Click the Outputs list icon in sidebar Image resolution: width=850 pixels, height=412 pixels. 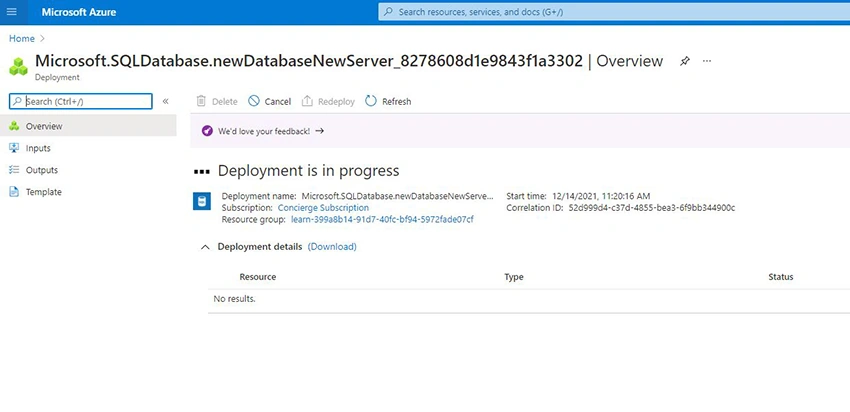[x=14, y=170]
